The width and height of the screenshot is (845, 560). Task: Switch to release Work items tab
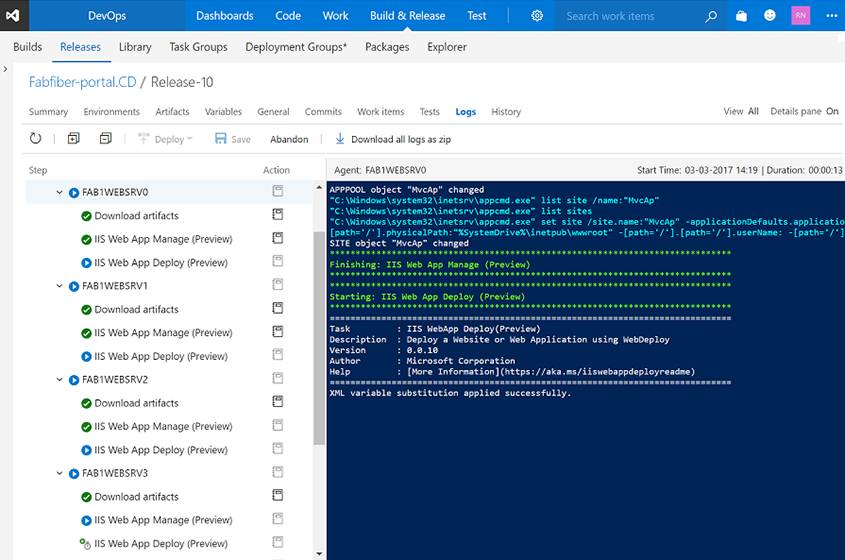380,112
